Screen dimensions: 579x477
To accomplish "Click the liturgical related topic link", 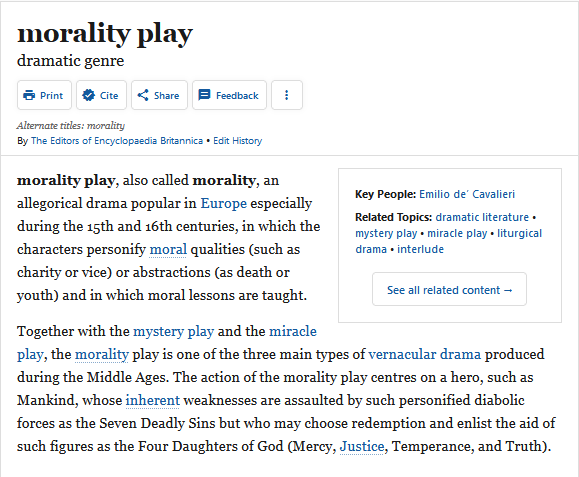I will [519, 233].
